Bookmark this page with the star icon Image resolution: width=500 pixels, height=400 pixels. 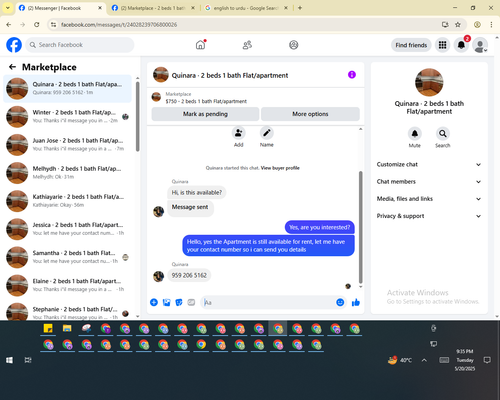click(458, 24)
